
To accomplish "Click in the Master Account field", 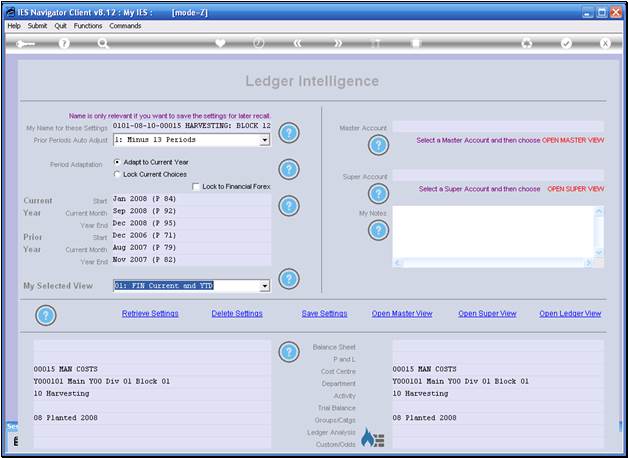I will coord(498,127).
